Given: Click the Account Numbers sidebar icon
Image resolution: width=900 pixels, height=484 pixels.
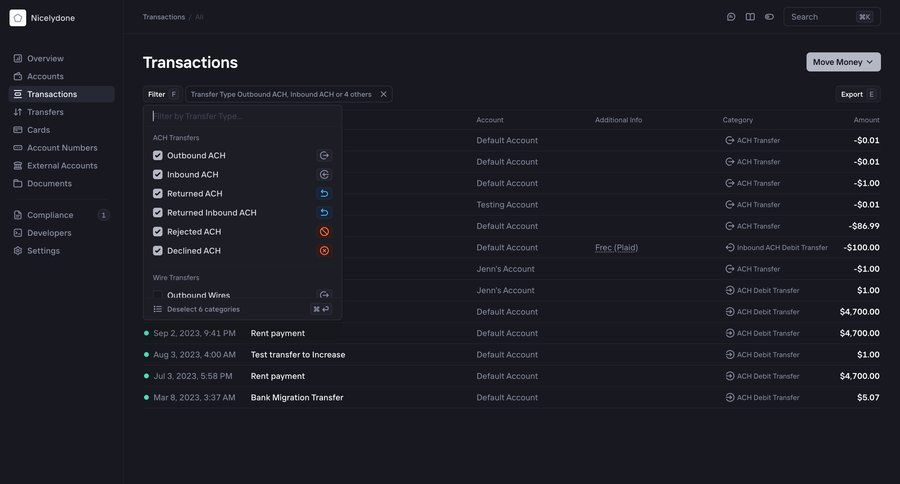Looking at the screenshot, I should (18, 148).
